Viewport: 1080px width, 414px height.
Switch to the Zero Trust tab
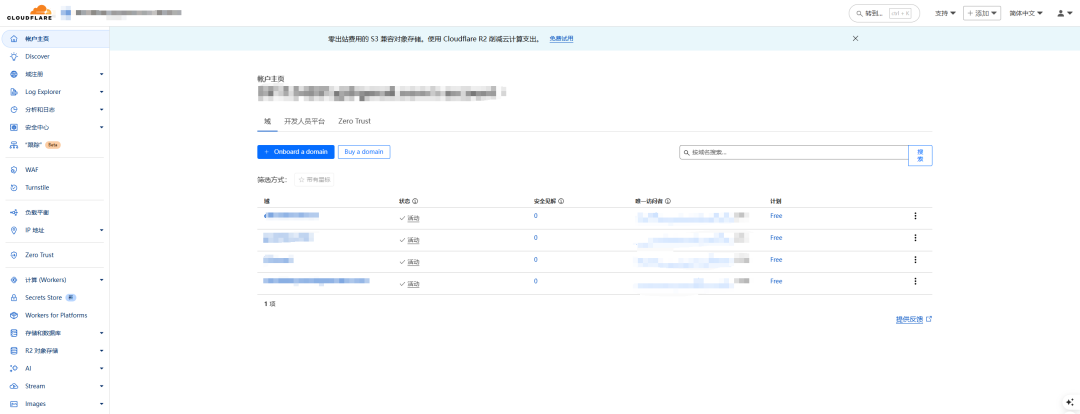point(354,121)
